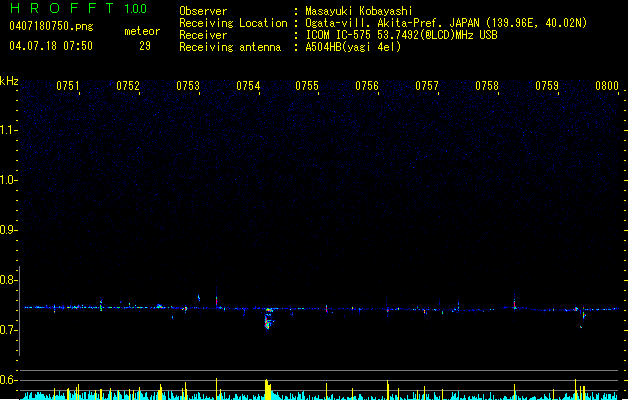Click the 0800 time marker
The image size is (629, 400).
607,86
